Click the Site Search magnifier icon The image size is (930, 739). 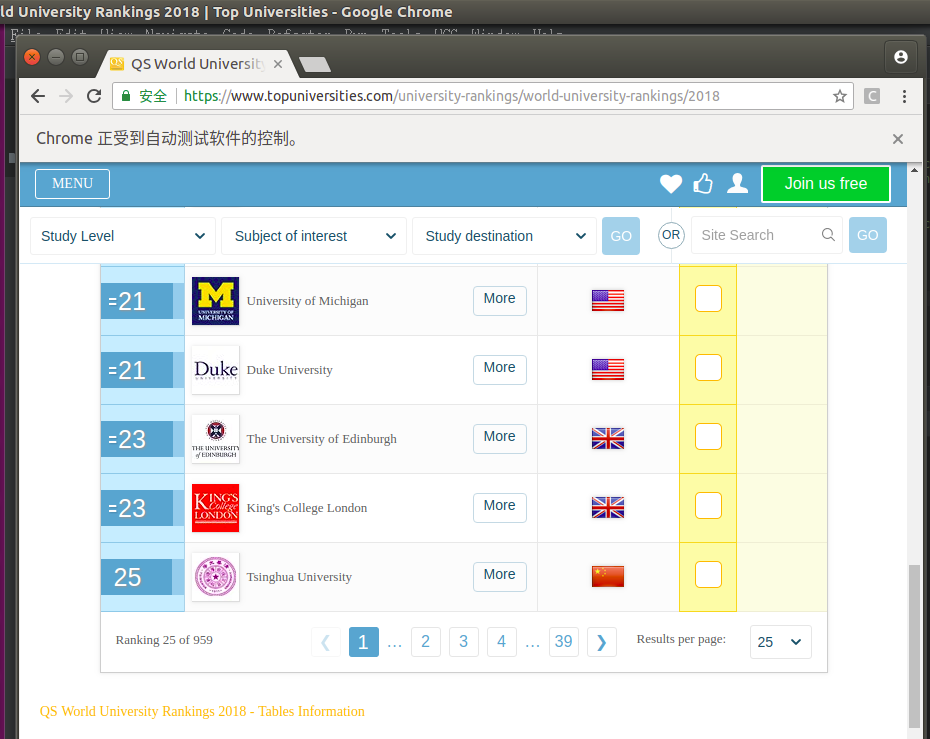[x=828, y=235]
